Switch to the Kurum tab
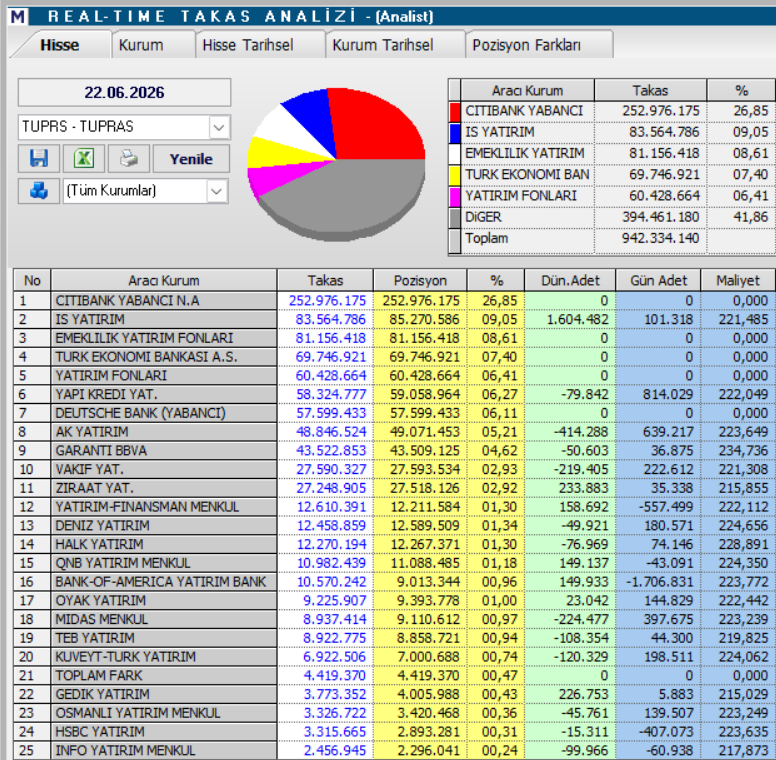776x760 pixels. [141, 45]
